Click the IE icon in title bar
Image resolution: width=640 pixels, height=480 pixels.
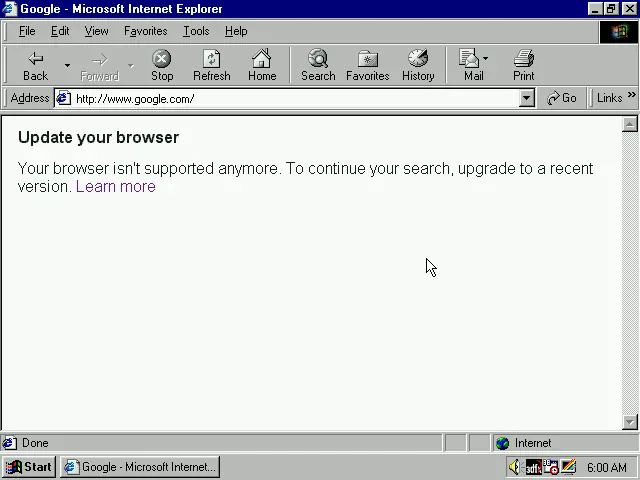(10, 9)
